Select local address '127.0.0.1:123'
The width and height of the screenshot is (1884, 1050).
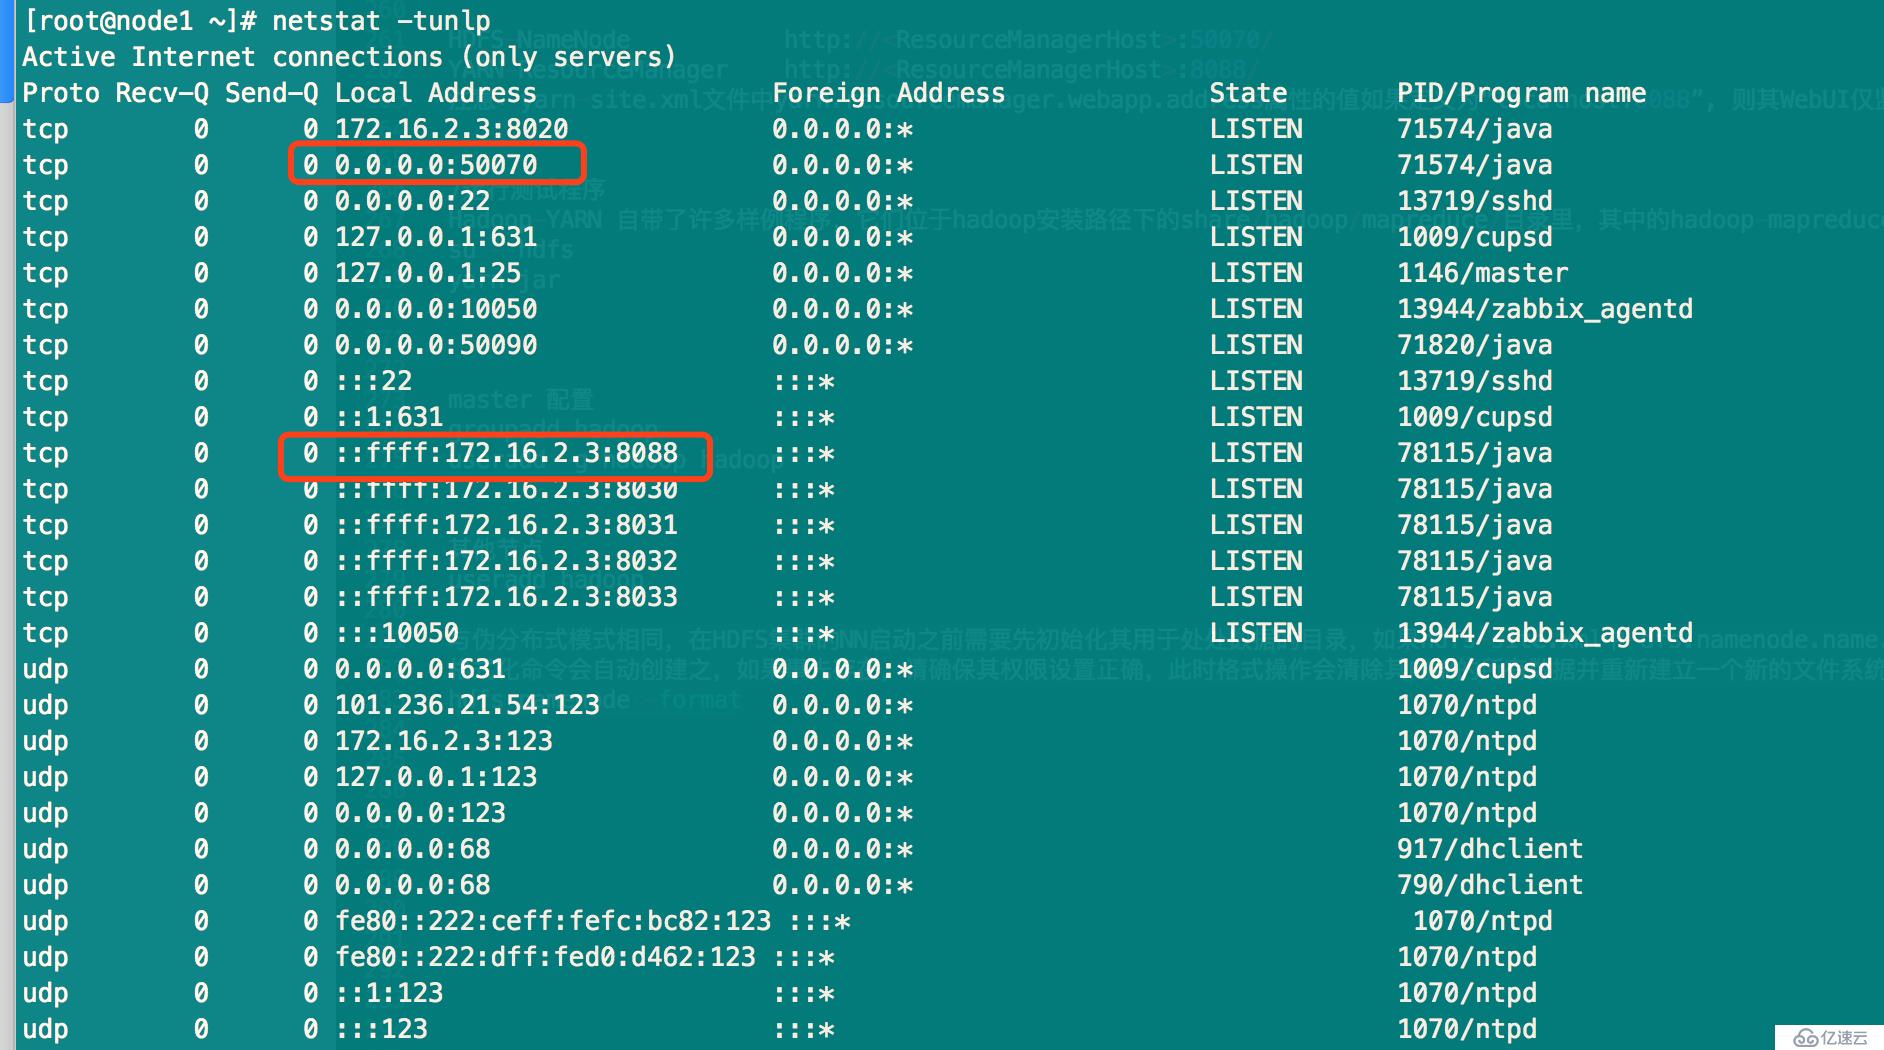click(x=436, y=777)
